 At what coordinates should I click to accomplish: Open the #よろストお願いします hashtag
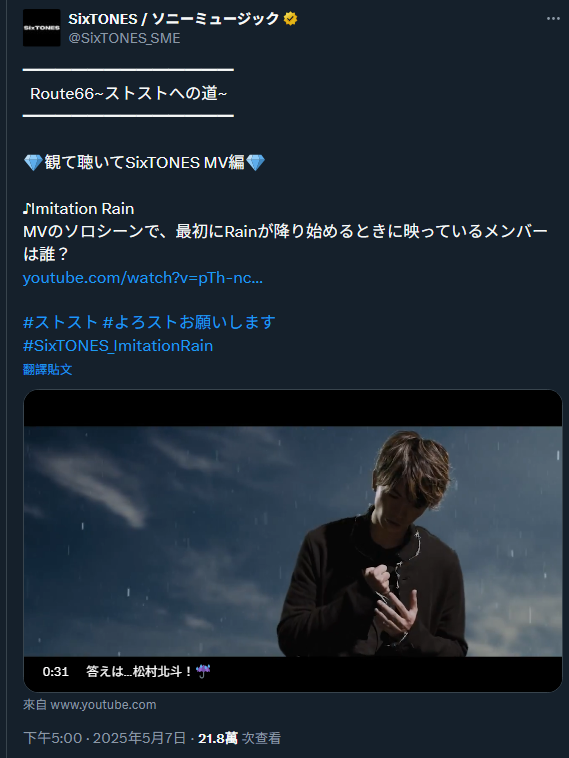189,322
